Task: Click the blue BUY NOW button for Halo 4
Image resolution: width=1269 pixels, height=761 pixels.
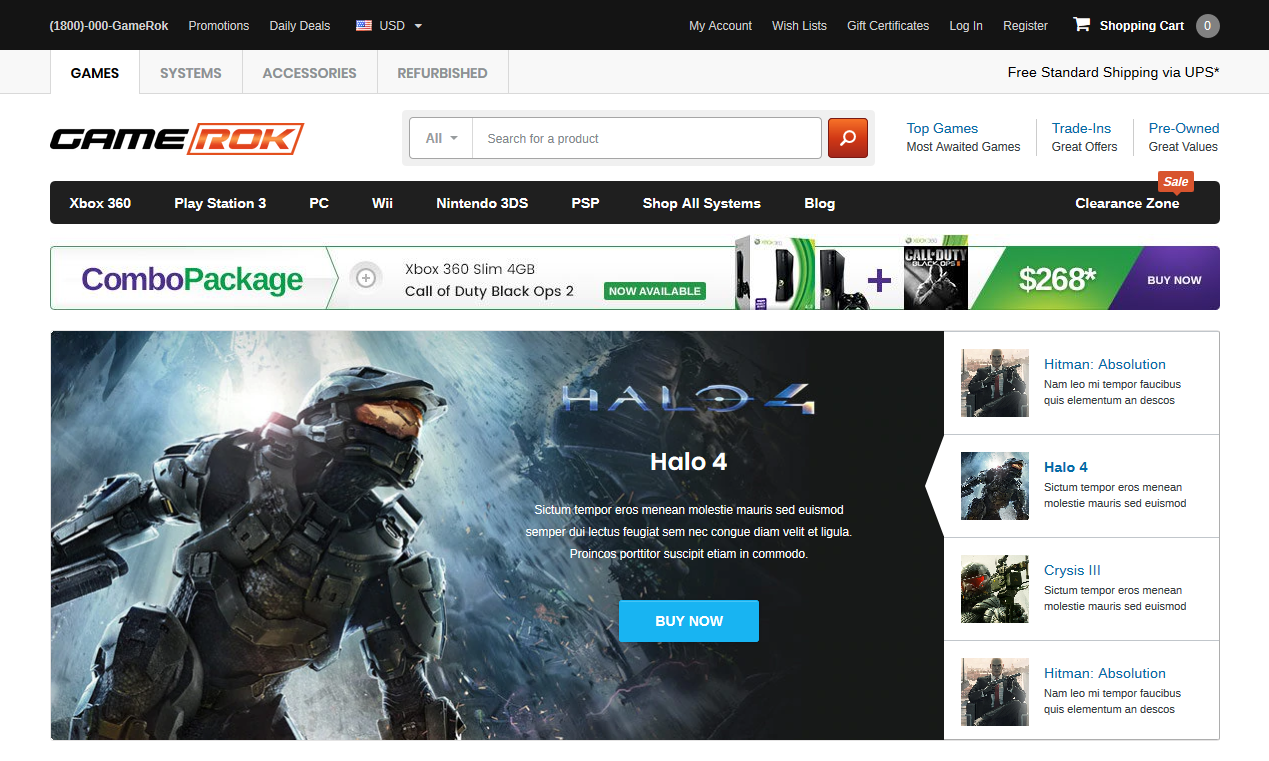Action: (x=689, y=621)
